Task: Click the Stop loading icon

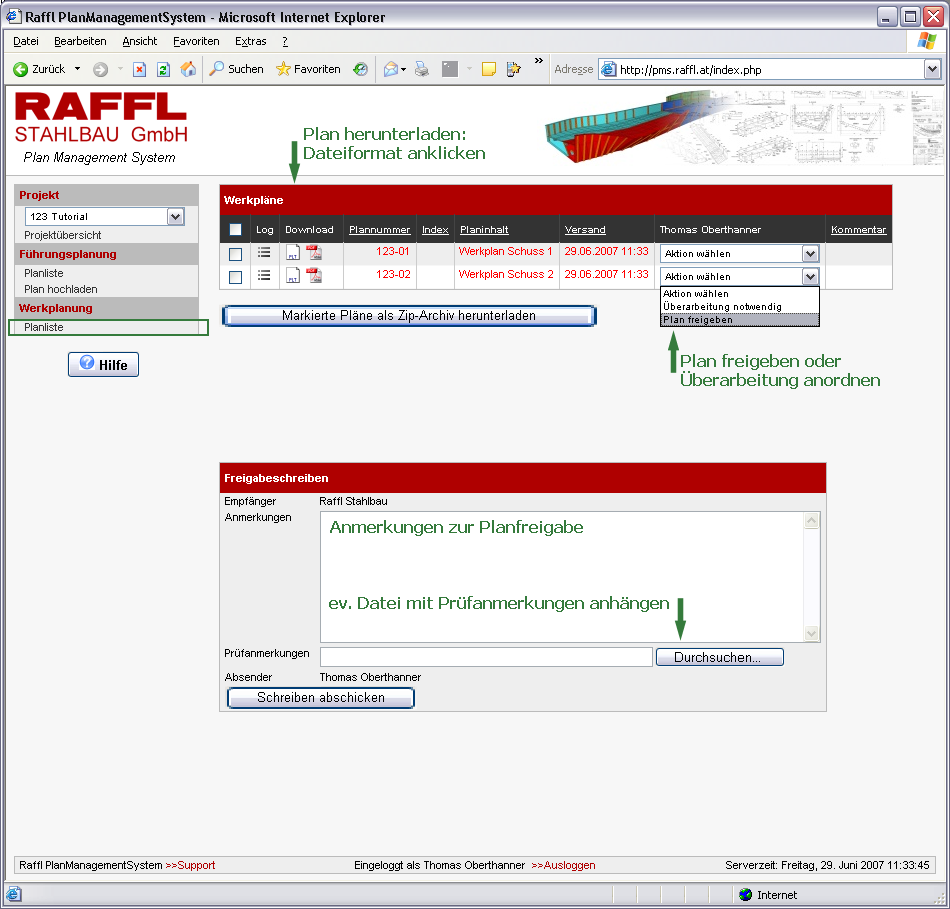Action: pyautogui.click(x=140, y=69)
